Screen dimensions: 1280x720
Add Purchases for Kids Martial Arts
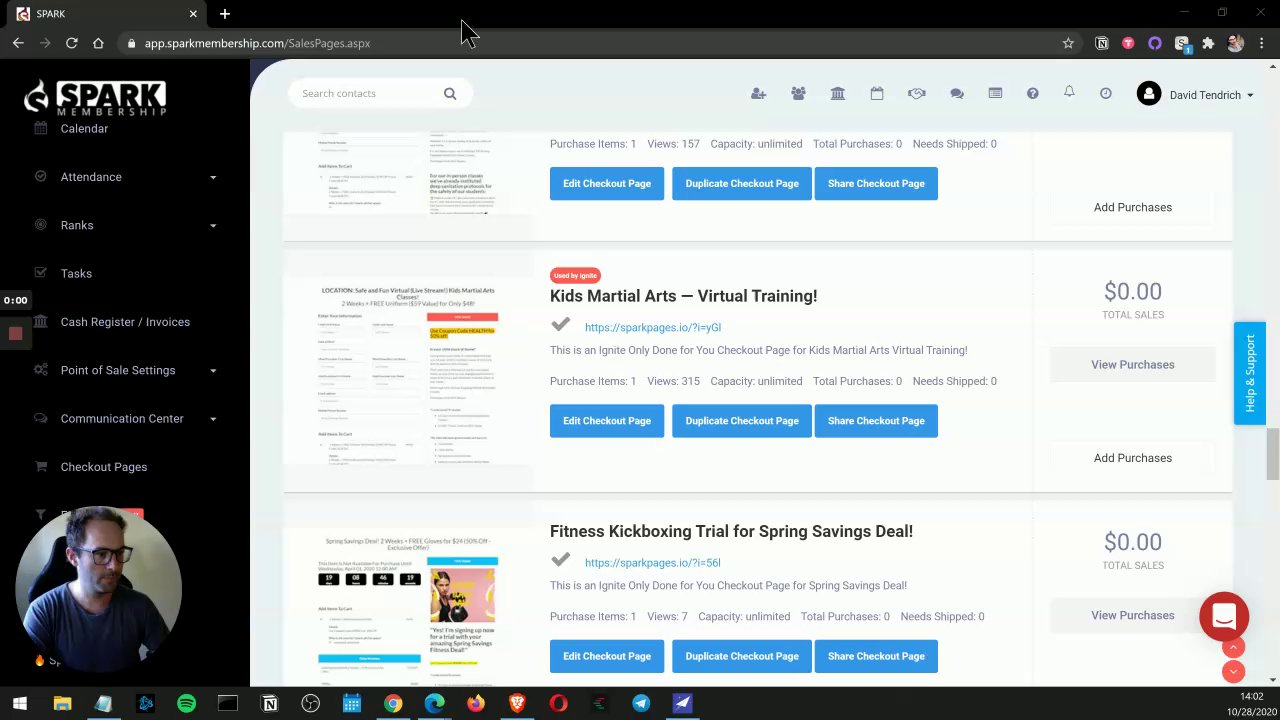(x=1133, y=458)
